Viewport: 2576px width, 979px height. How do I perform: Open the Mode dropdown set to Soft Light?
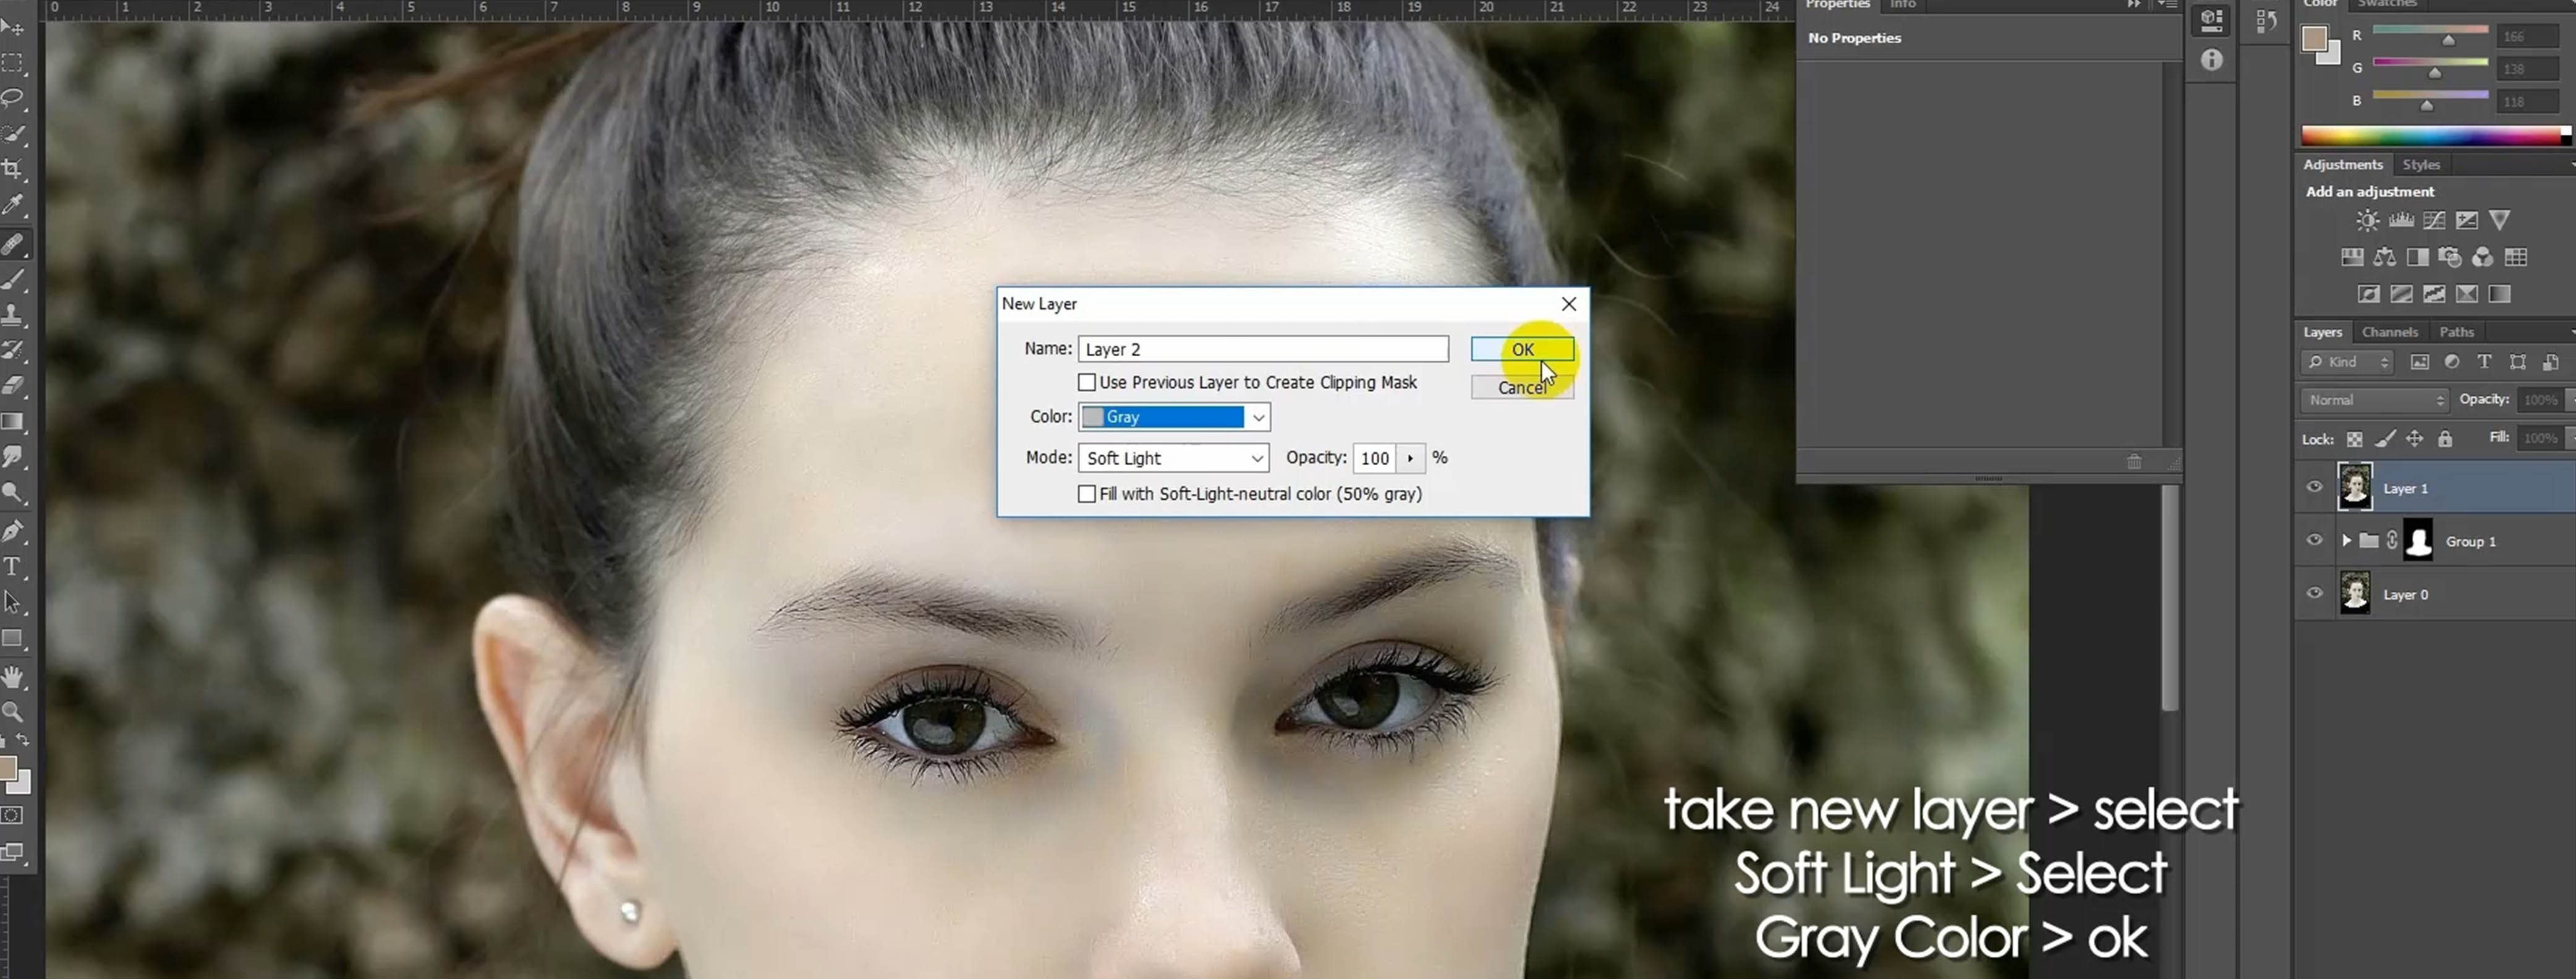1173,458
